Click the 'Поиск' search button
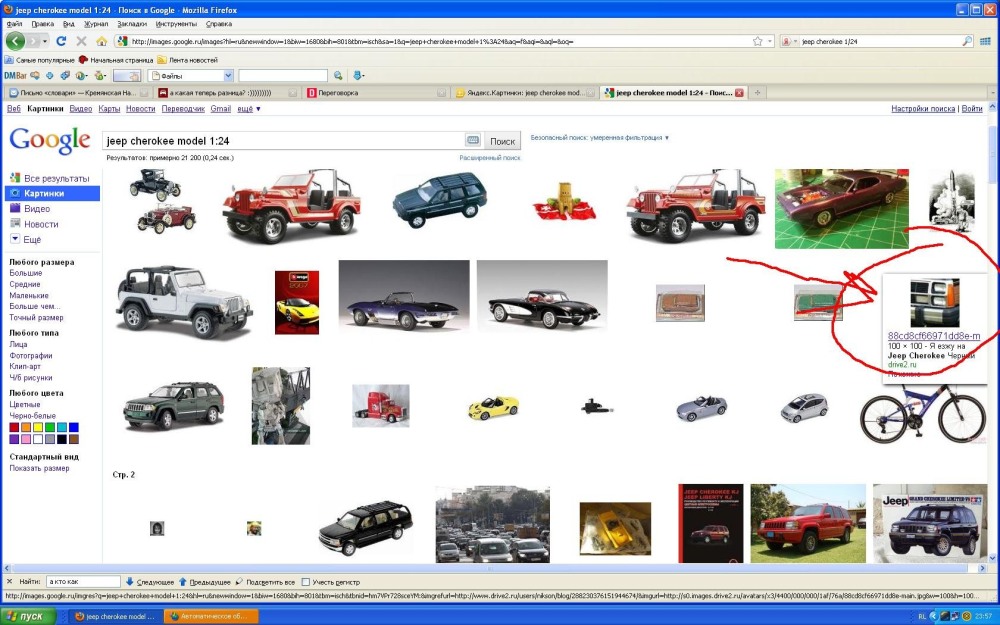1000x625 pixels. click(502, 141)
